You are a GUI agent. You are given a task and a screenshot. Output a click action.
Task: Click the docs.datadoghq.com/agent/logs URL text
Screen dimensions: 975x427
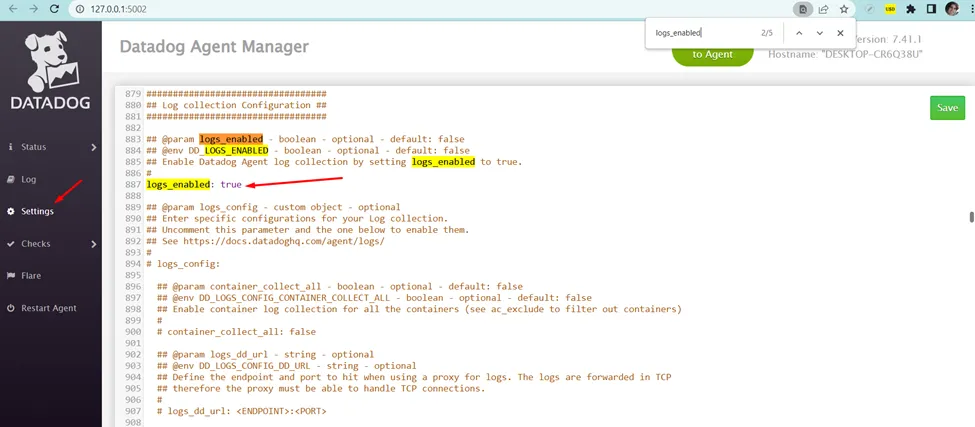click(284, 241)
